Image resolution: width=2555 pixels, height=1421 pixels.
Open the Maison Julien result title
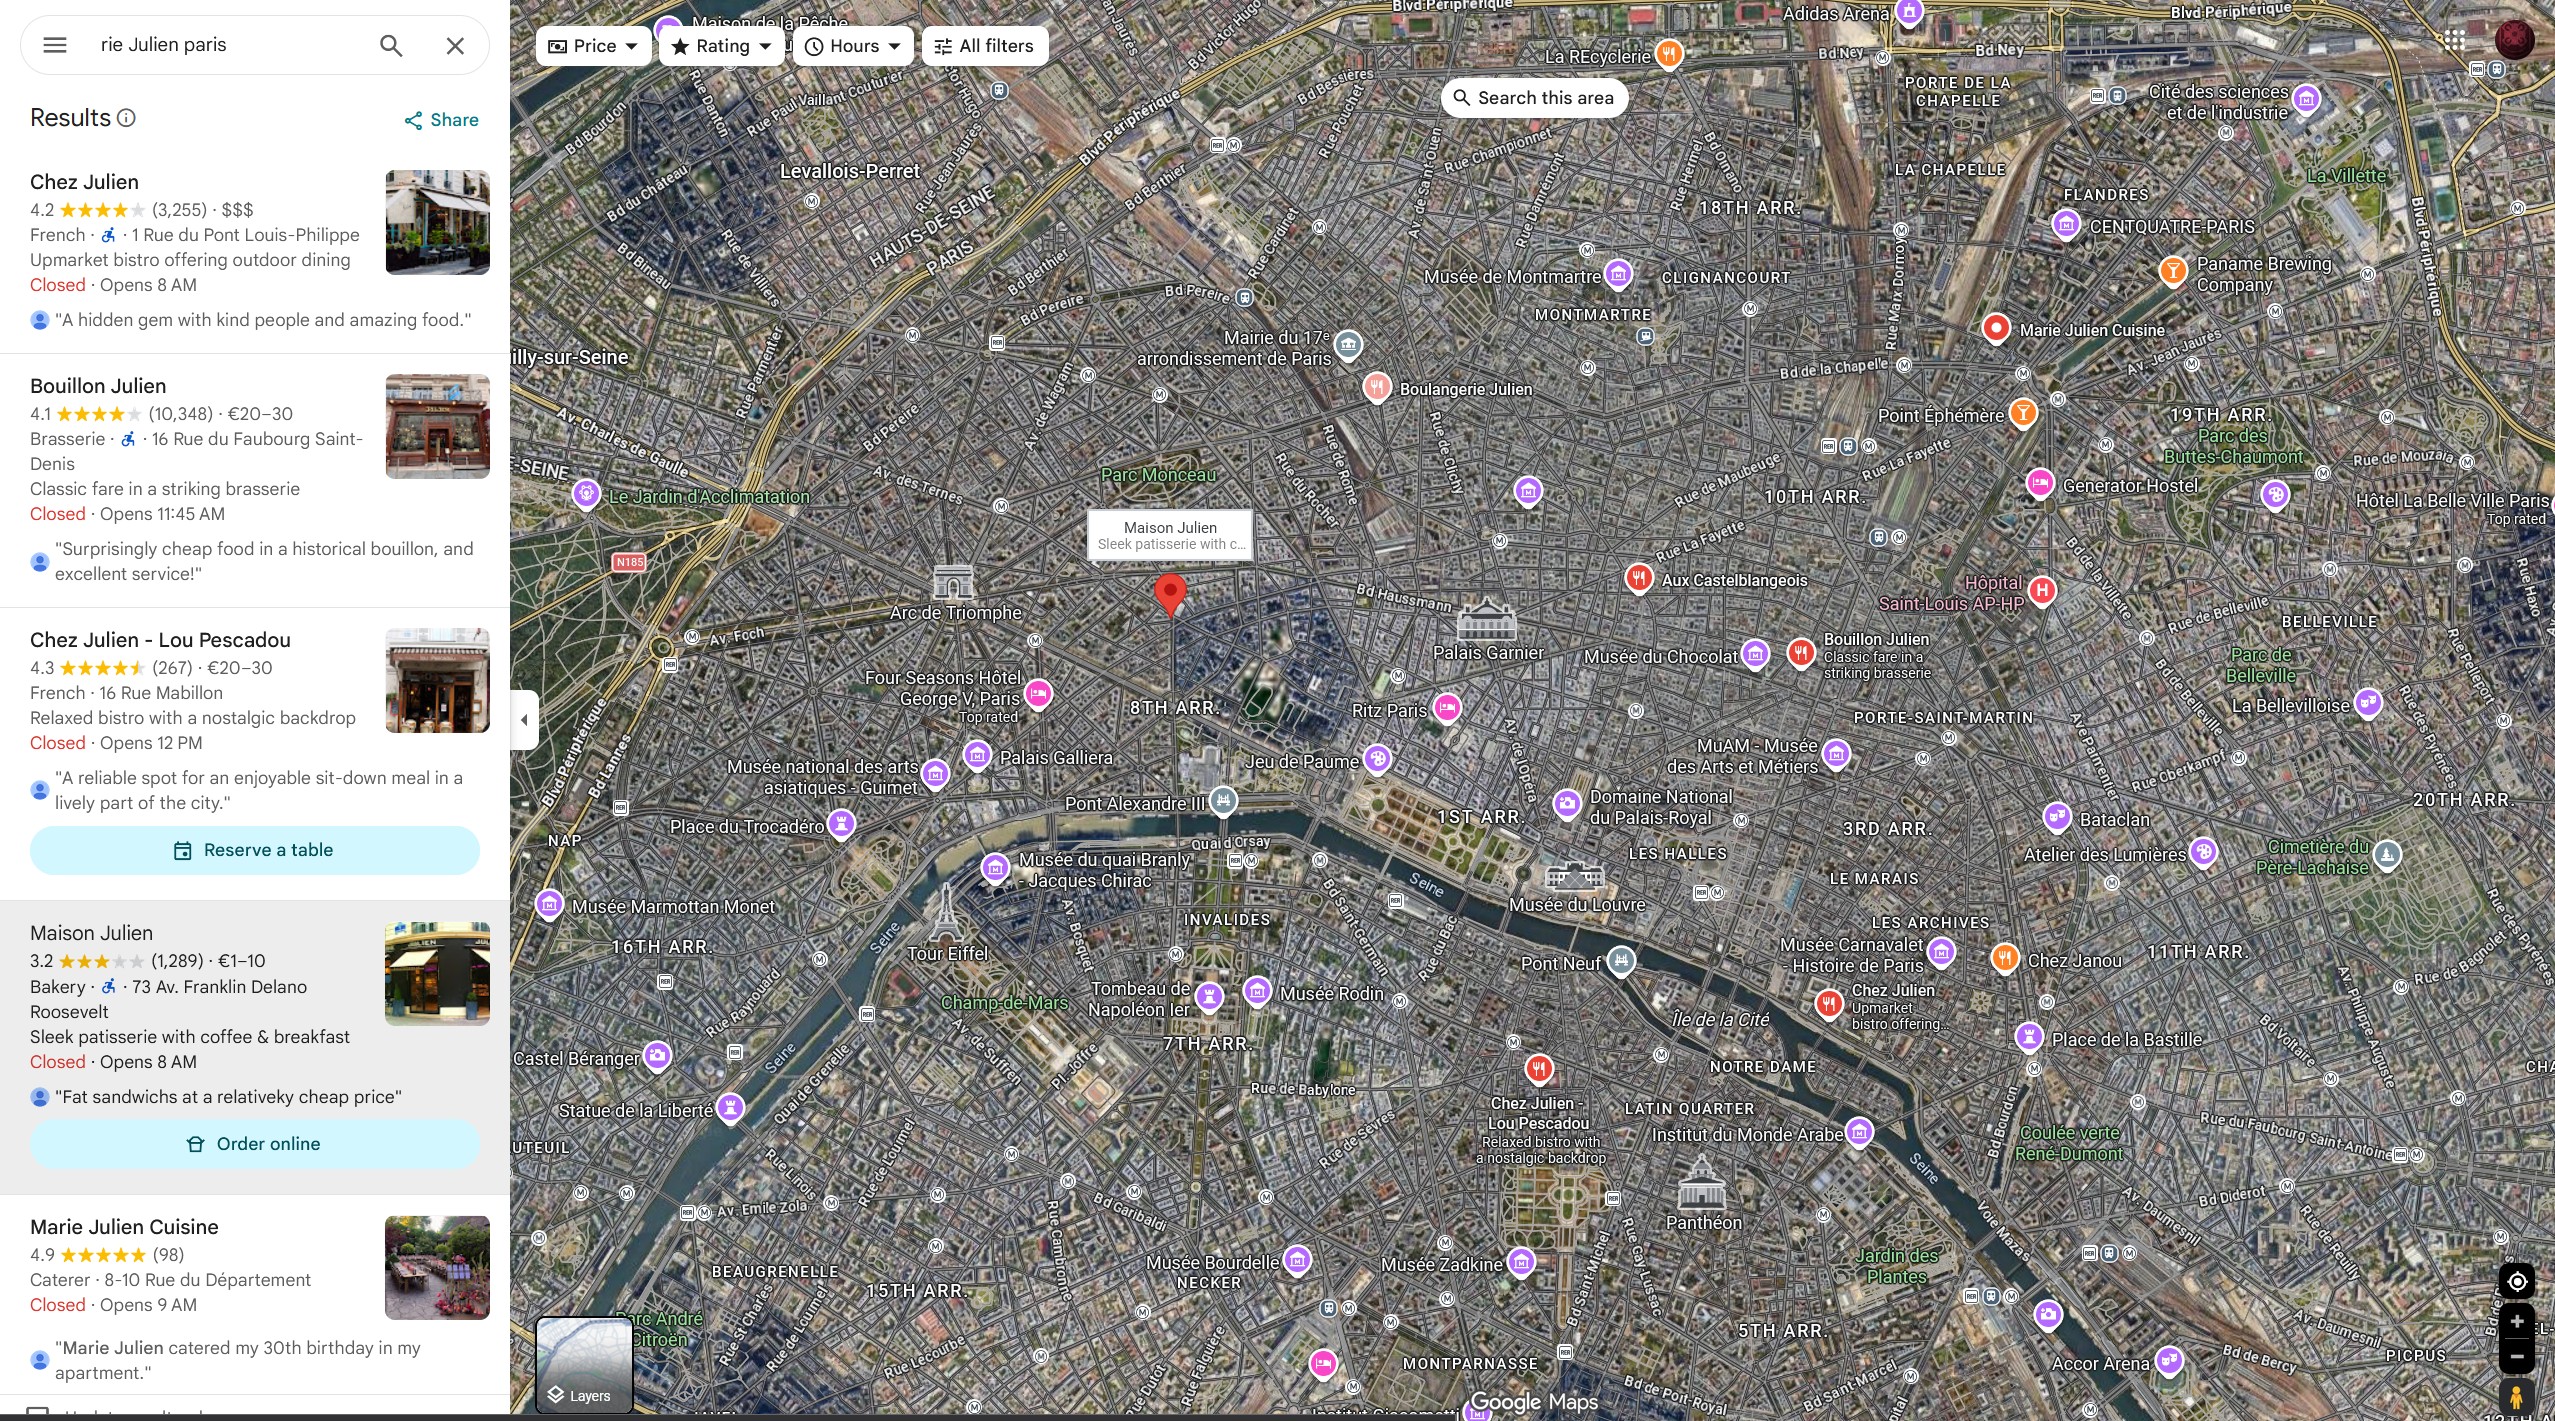[x=91, y=933]
